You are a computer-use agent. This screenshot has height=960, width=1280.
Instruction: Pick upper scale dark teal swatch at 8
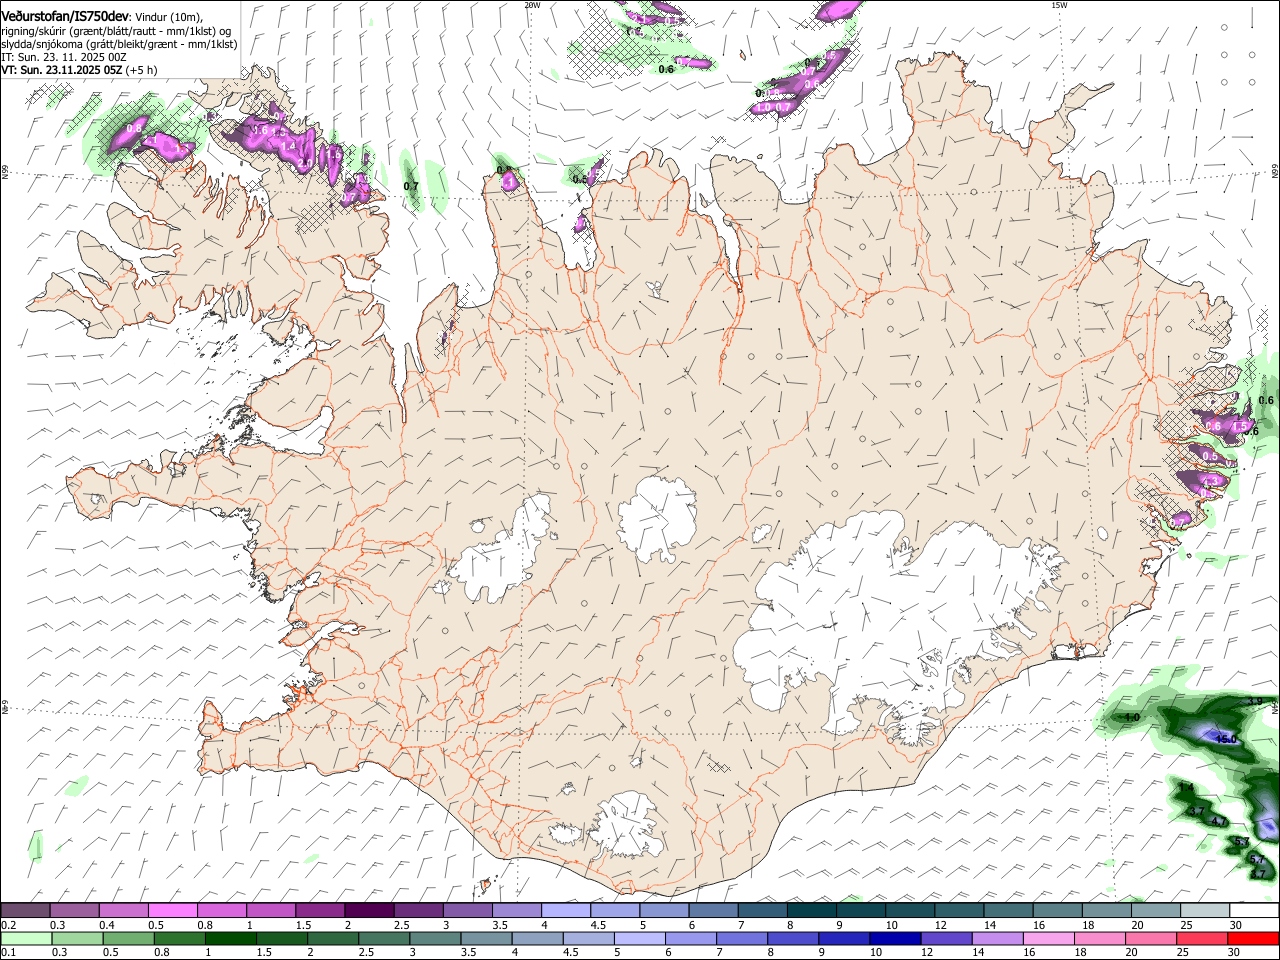point(812,911)
